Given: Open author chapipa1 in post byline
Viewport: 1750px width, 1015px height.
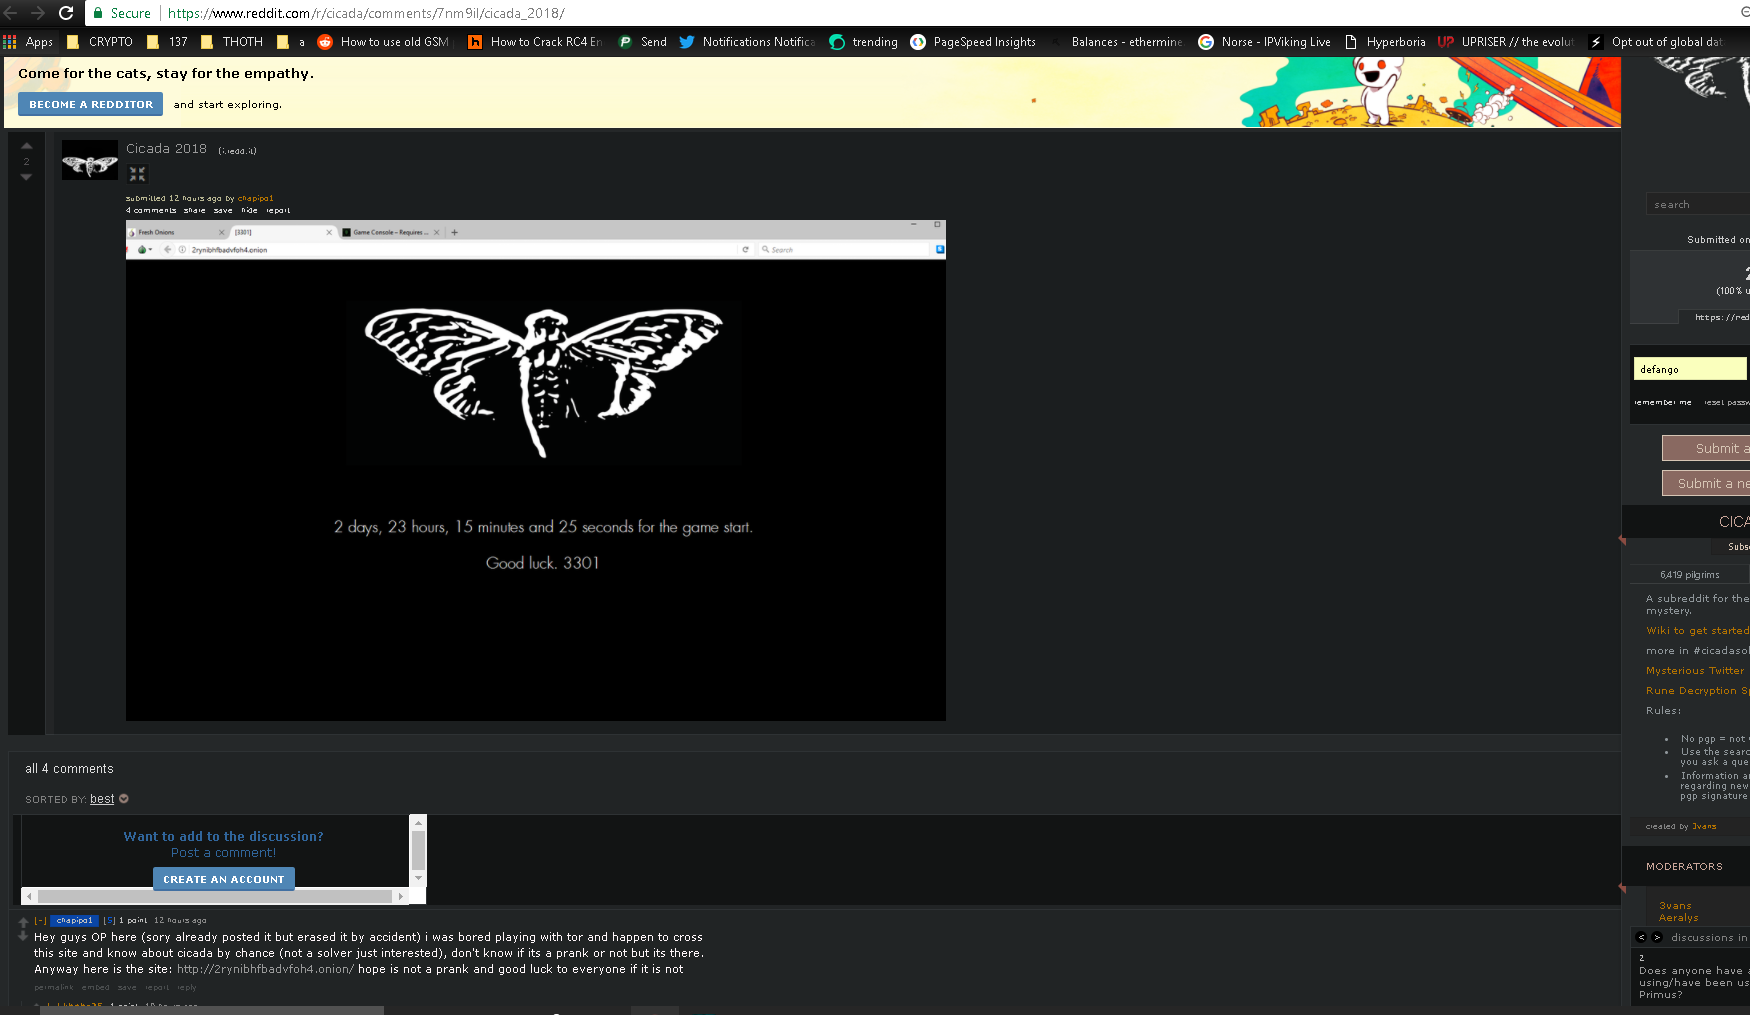Looking at the screenshot, I should (255, 198).
